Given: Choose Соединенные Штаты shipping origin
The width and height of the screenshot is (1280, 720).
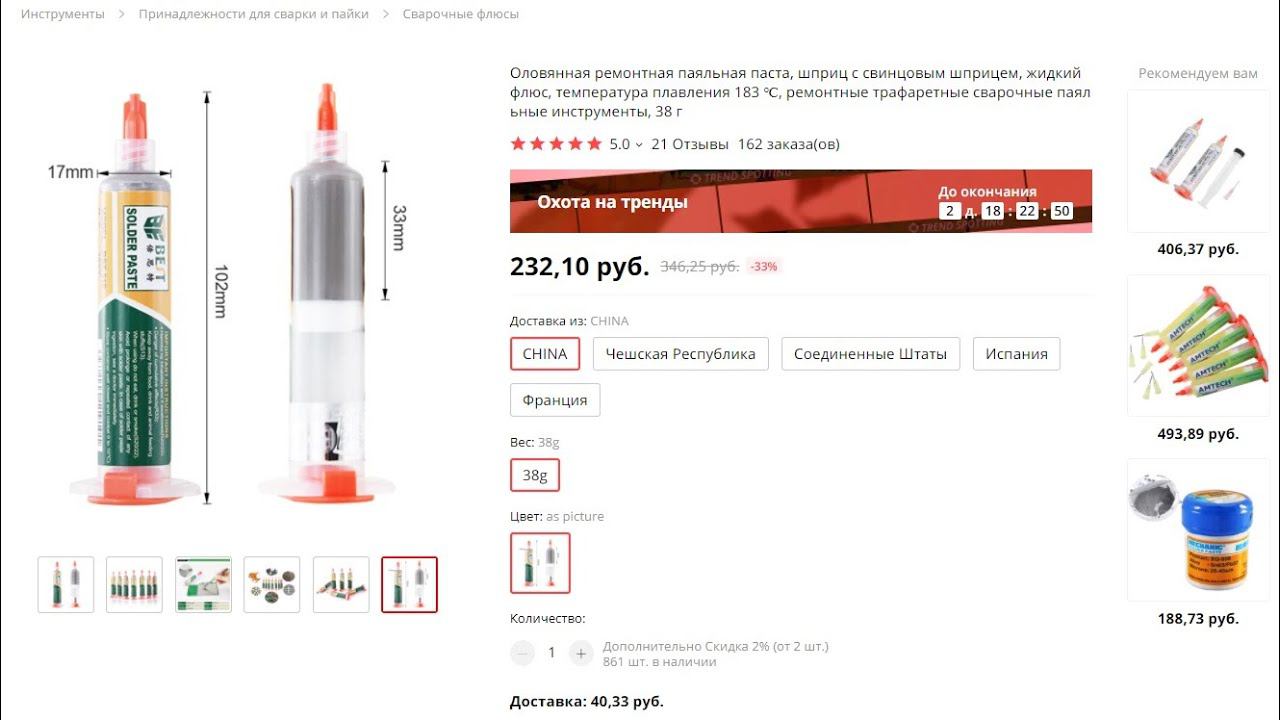Looking at the screenshot, I should pos(870,354).
